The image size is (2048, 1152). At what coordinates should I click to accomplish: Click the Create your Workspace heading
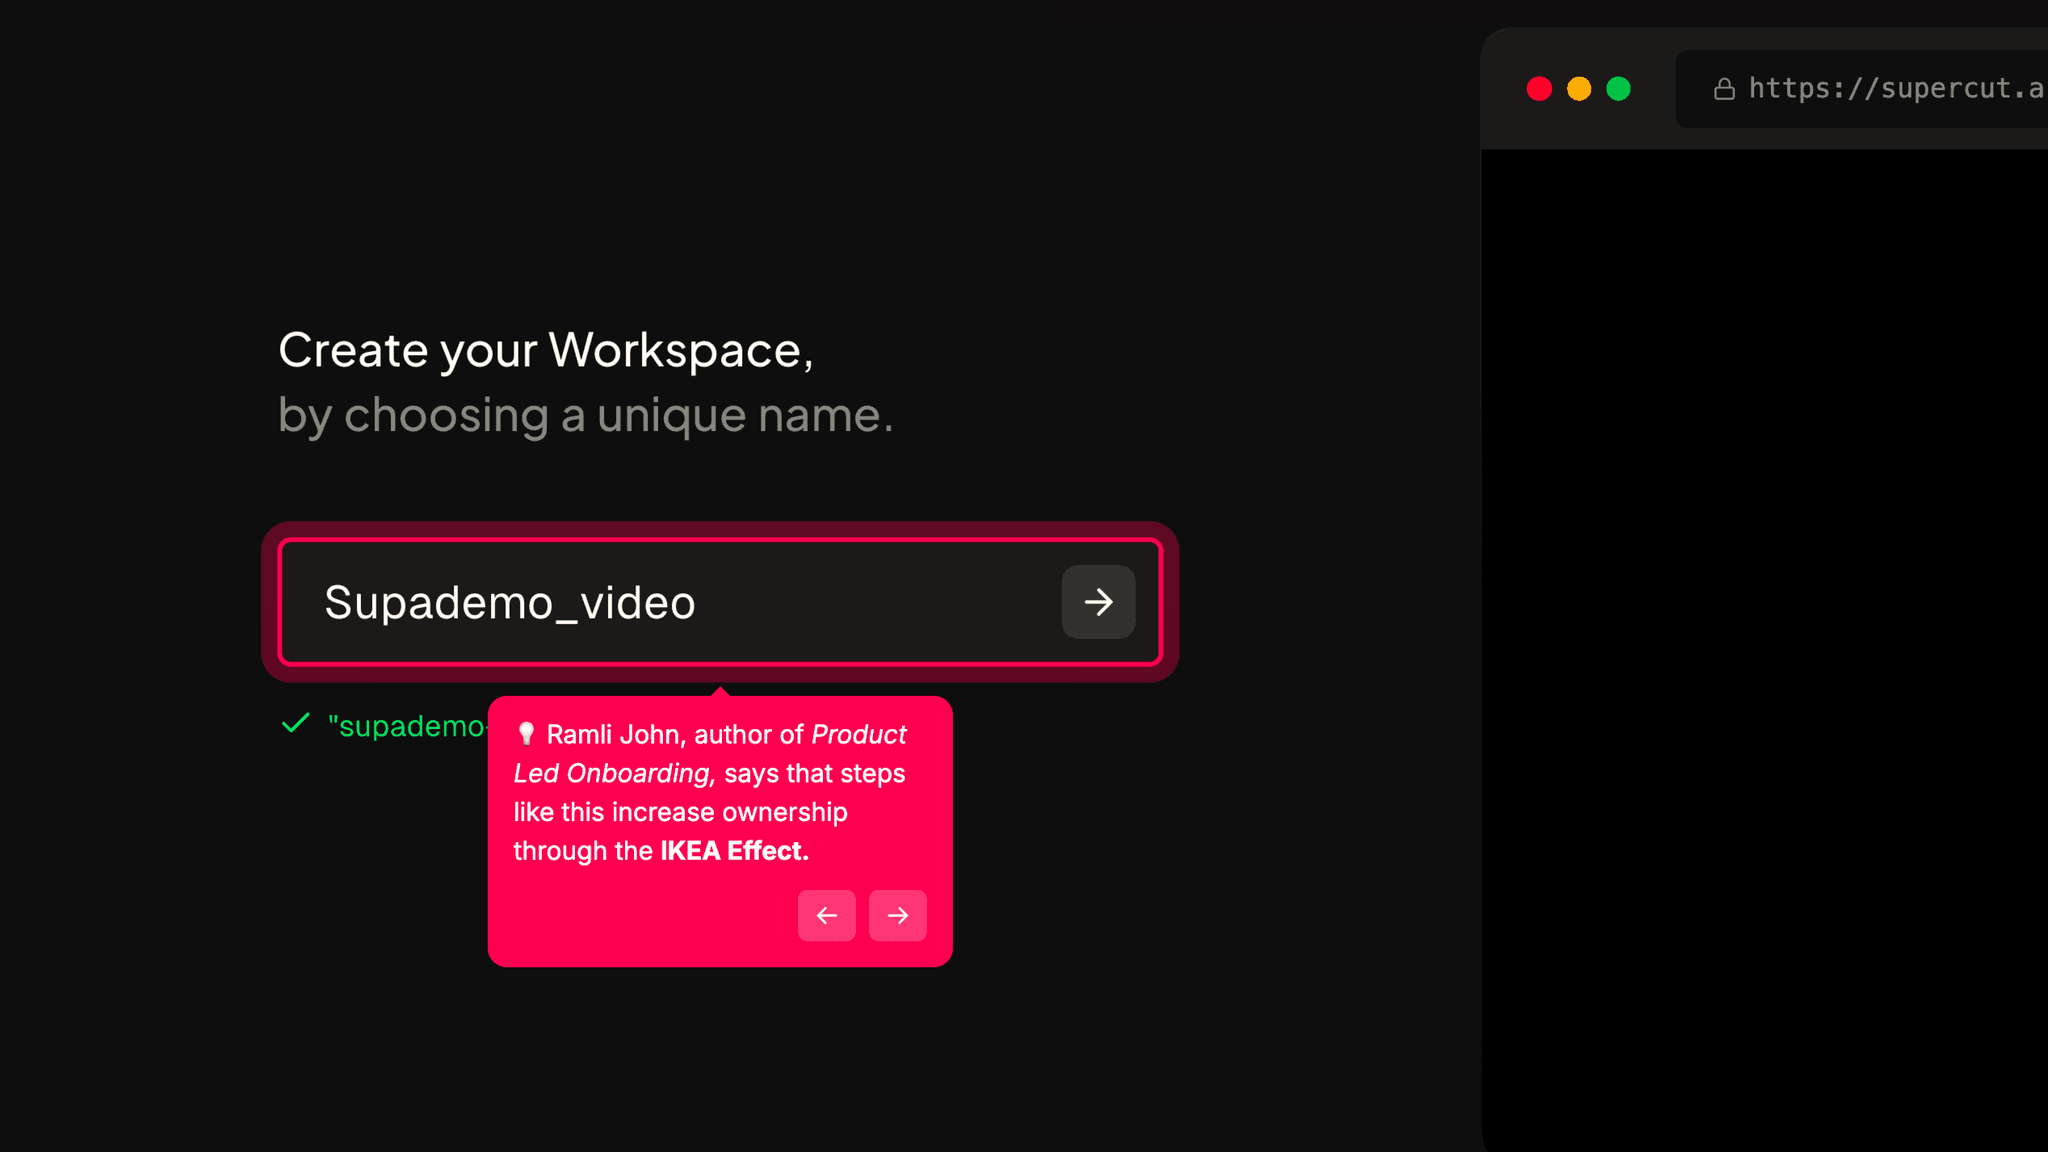pyautogui.click(x=546, y=349)
